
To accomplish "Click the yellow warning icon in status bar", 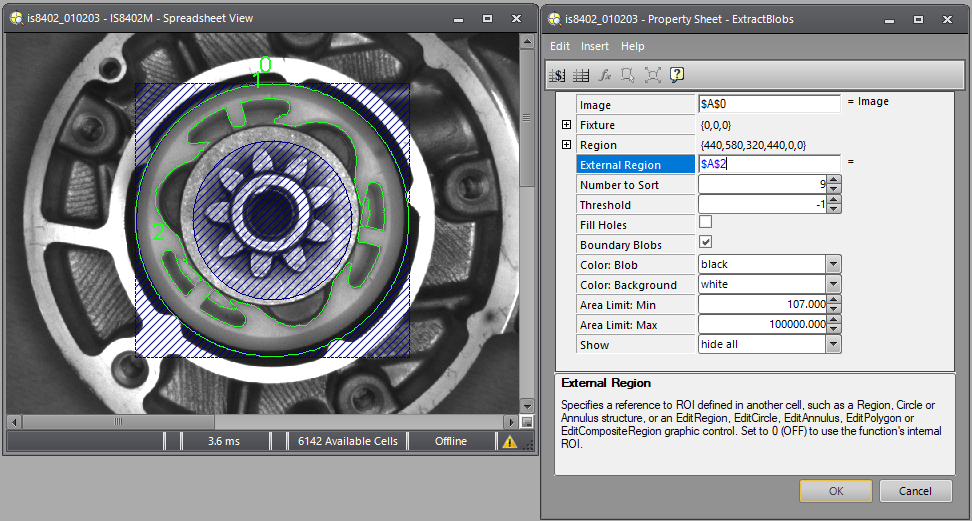I will (x=510, y=441).
